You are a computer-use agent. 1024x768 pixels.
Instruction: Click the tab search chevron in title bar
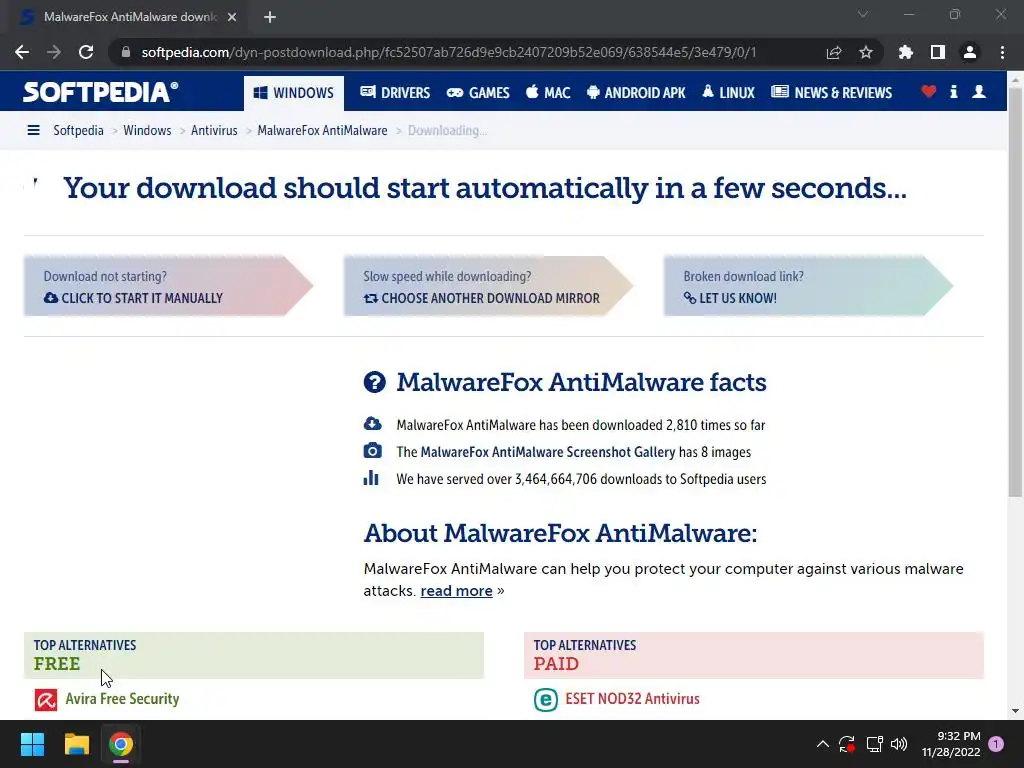tap(863, 14)
